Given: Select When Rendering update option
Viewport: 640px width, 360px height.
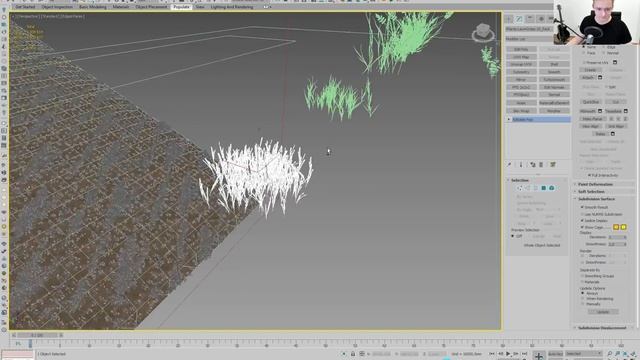Looking at the screenshot, I should (x=582, y=298).
